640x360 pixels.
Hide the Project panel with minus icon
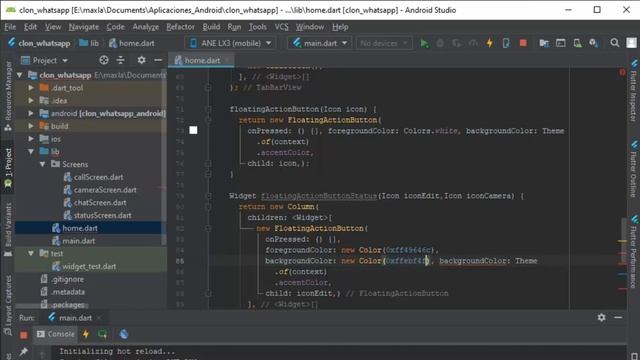click(x=158, y=60)
